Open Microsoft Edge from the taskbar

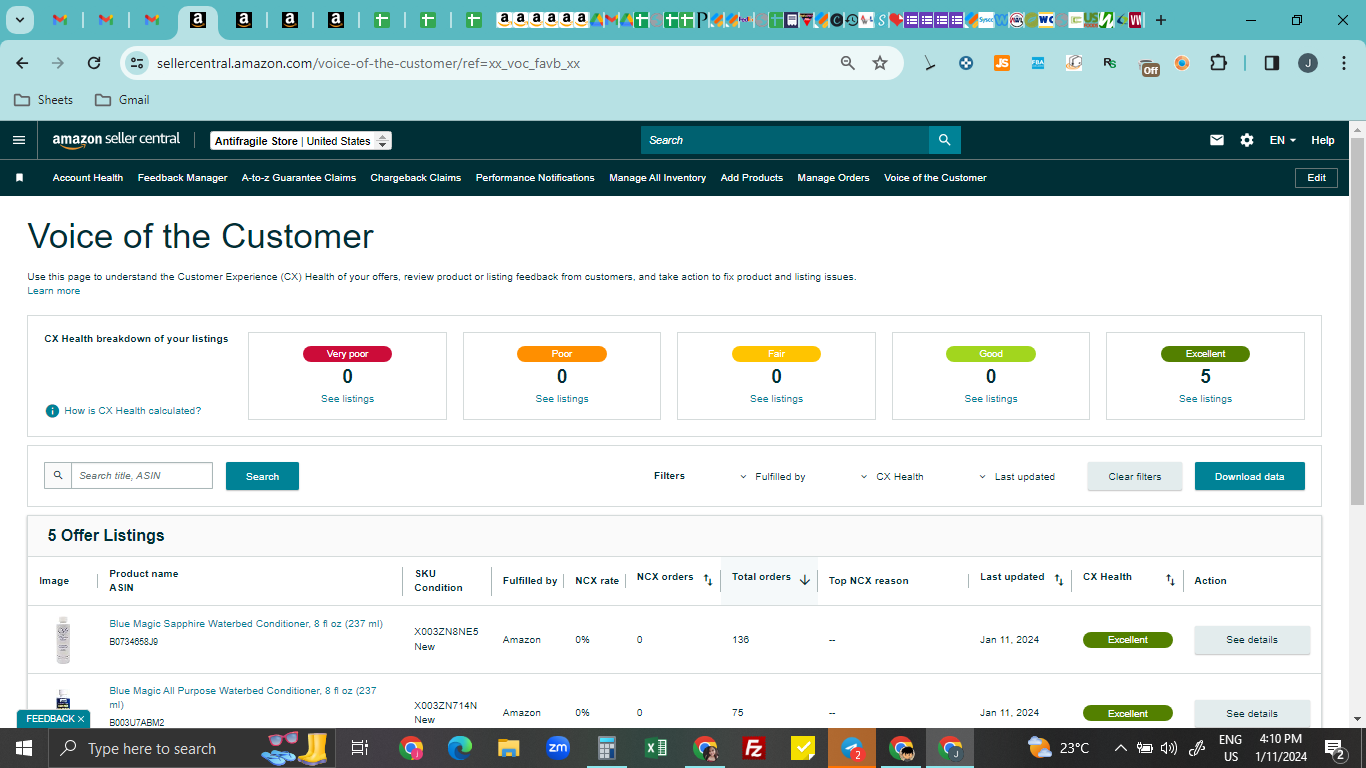[460, 748]
